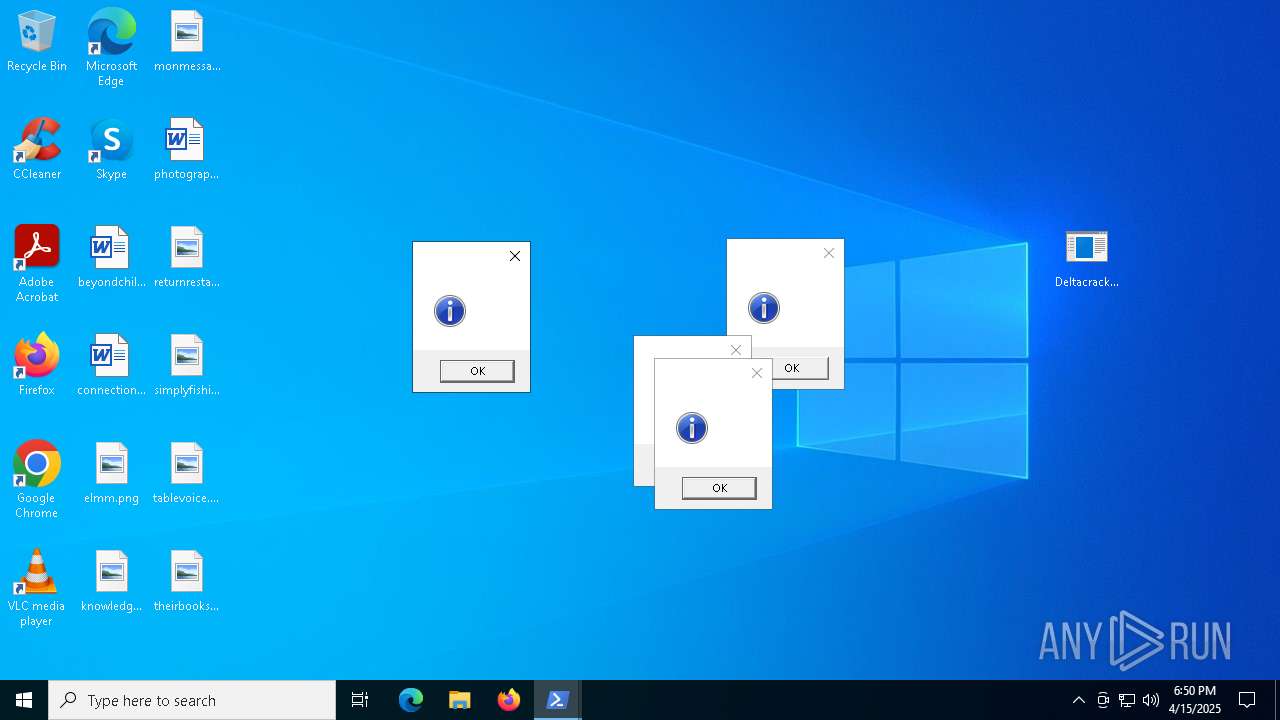1280x720 pixels.
Task: Open the Meet Now tray icon
Action: (1103, 700)
